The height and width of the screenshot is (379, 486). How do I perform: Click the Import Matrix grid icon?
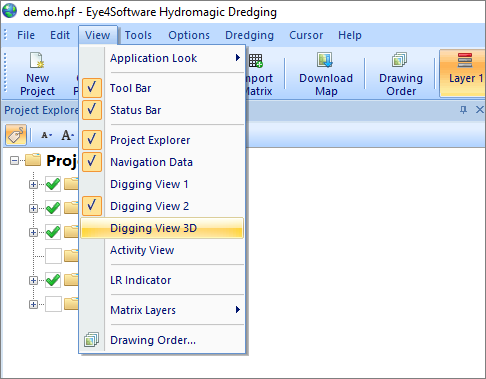click(256, 61)
